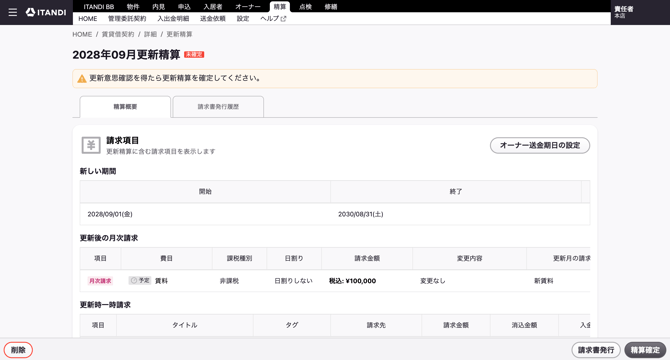Viewport: 670px width, 360px height.
Task: Open 設定 submenu item
Action: (x=243, y=19)
